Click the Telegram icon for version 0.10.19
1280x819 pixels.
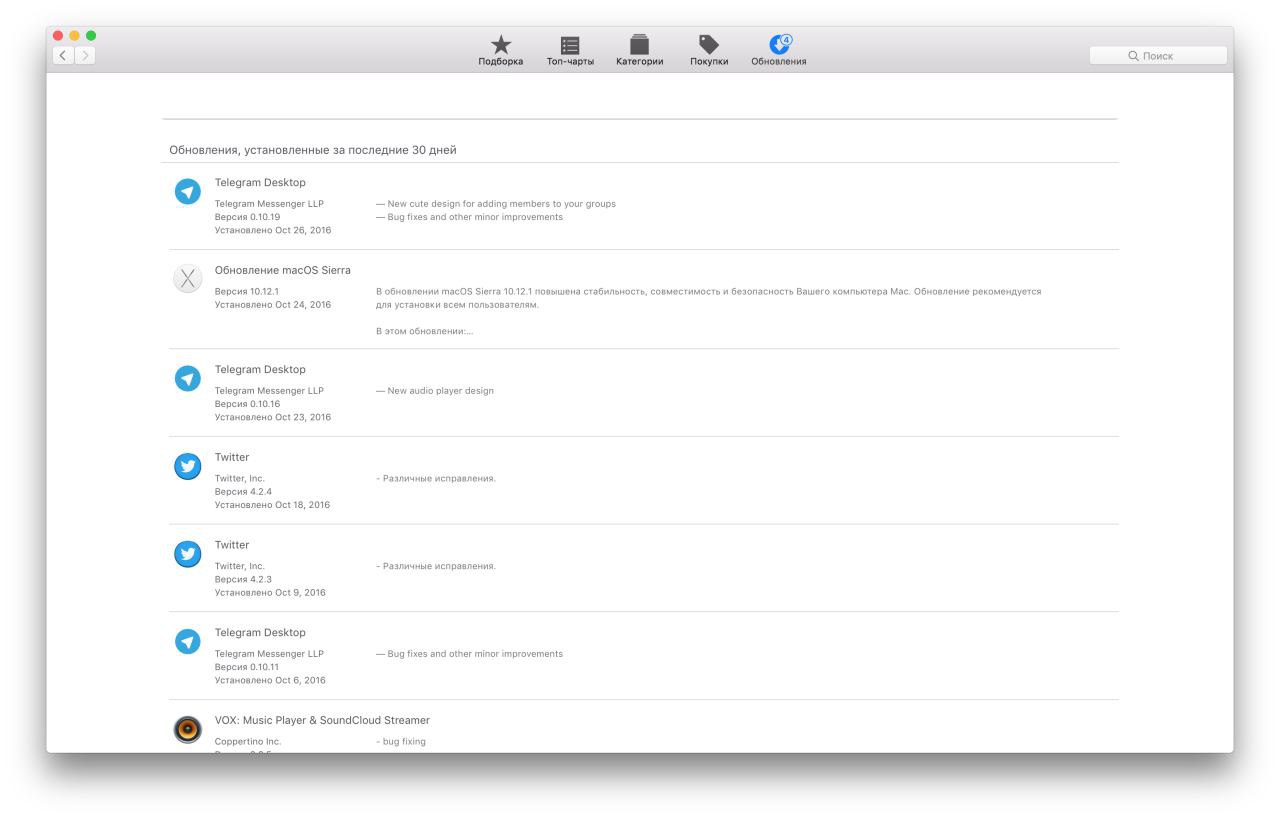(188, 191)
